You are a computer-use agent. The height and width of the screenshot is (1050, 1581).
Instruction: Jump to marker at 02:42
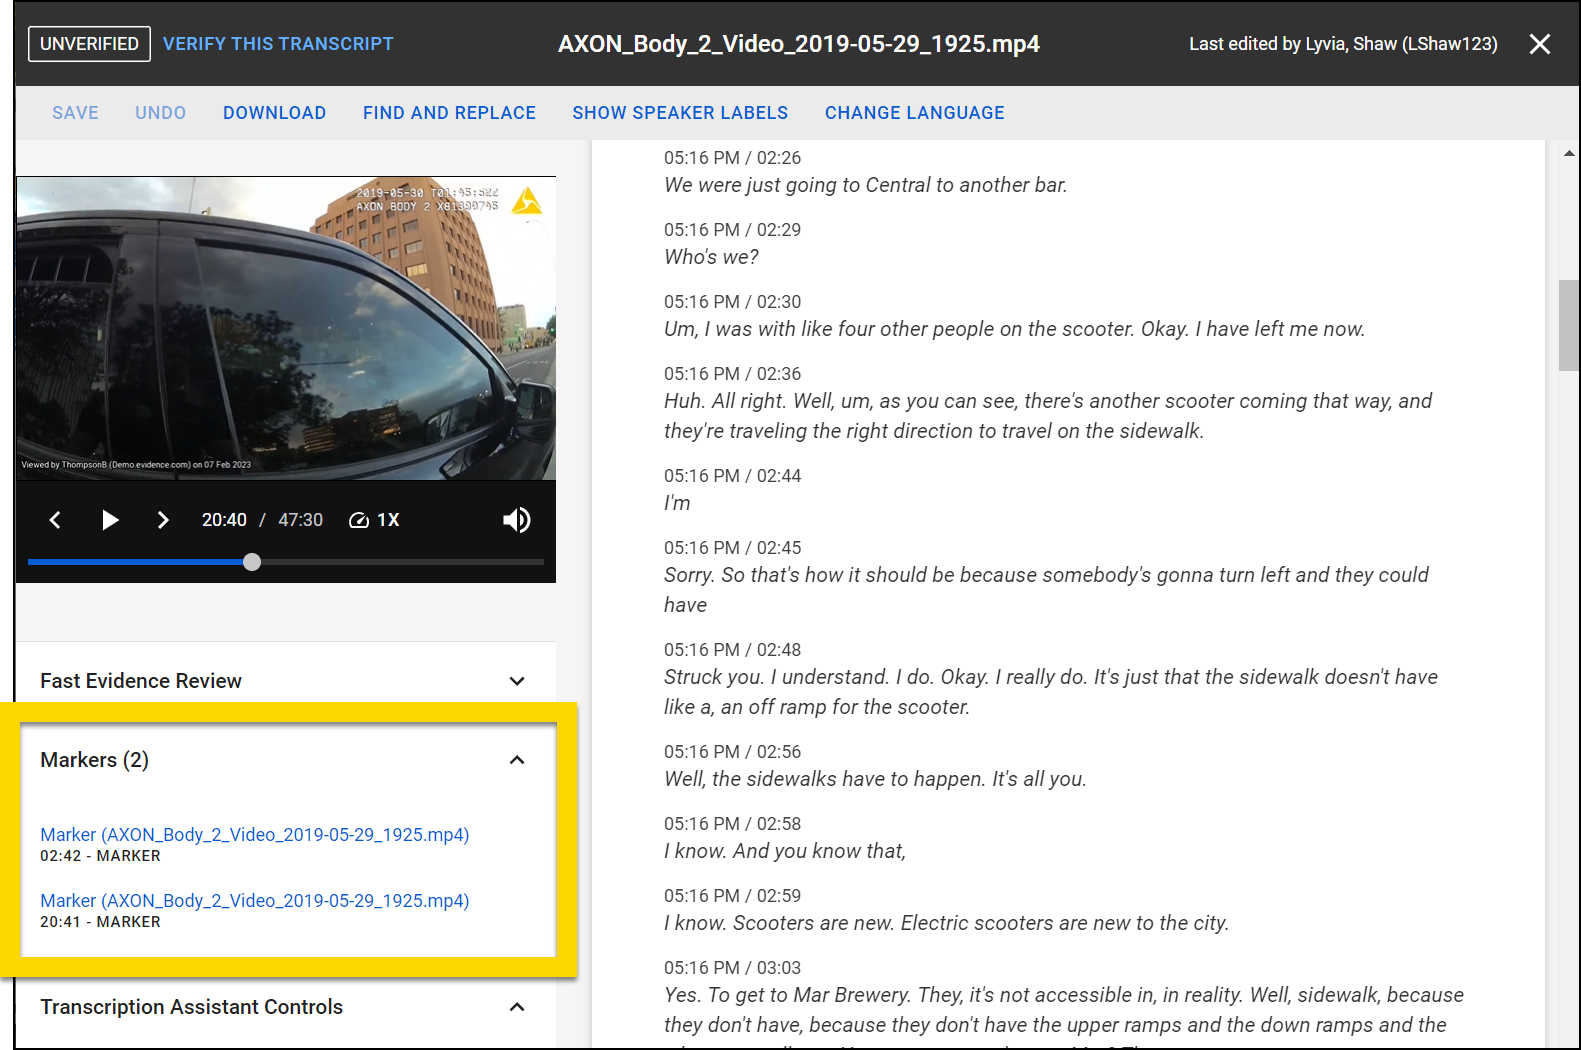click(x=254, y=835)
